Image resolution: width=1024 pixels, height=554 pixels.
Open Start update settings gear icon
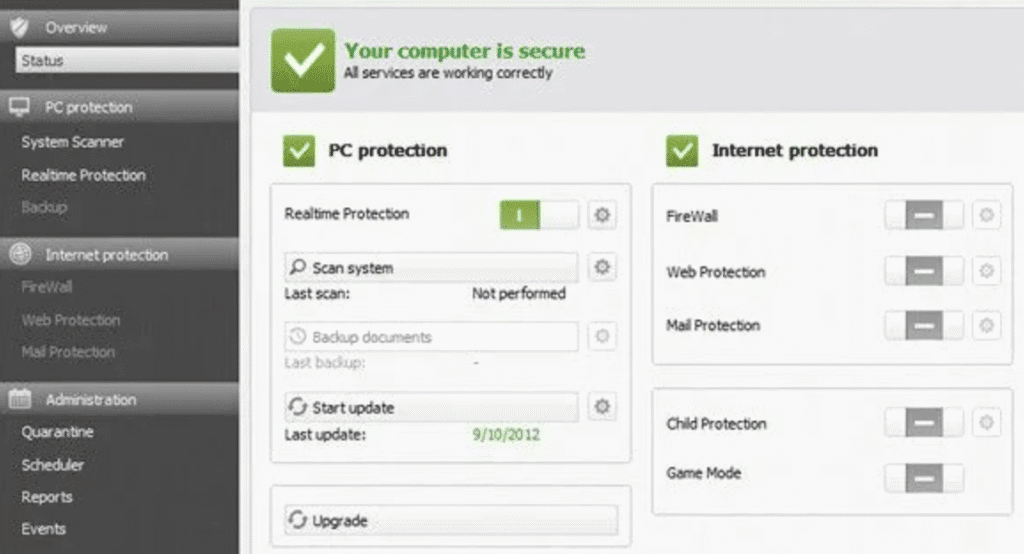[601, 406]
